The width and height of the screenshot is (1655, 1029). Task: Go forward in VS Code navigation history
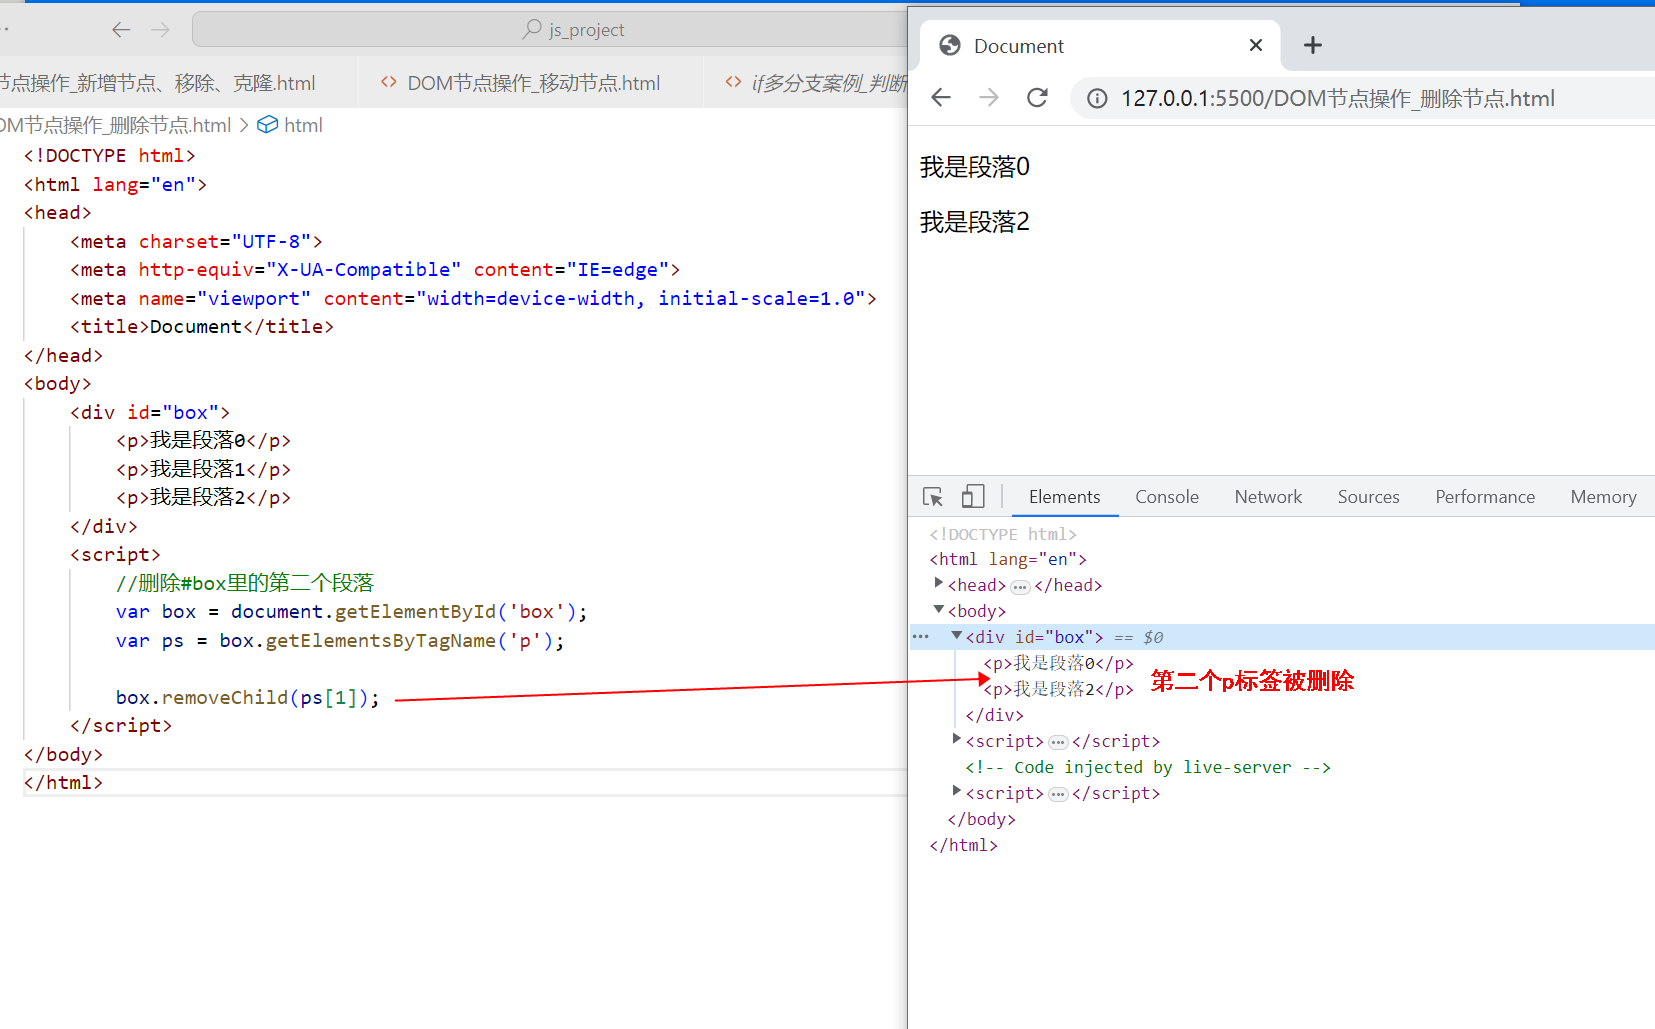pos(160,30)
